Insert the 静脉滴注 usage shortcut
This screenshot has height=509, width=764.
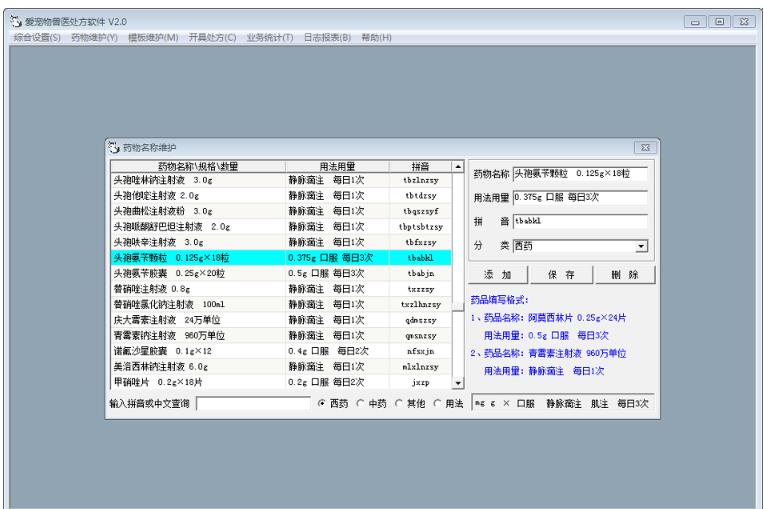tap(563, 403)
